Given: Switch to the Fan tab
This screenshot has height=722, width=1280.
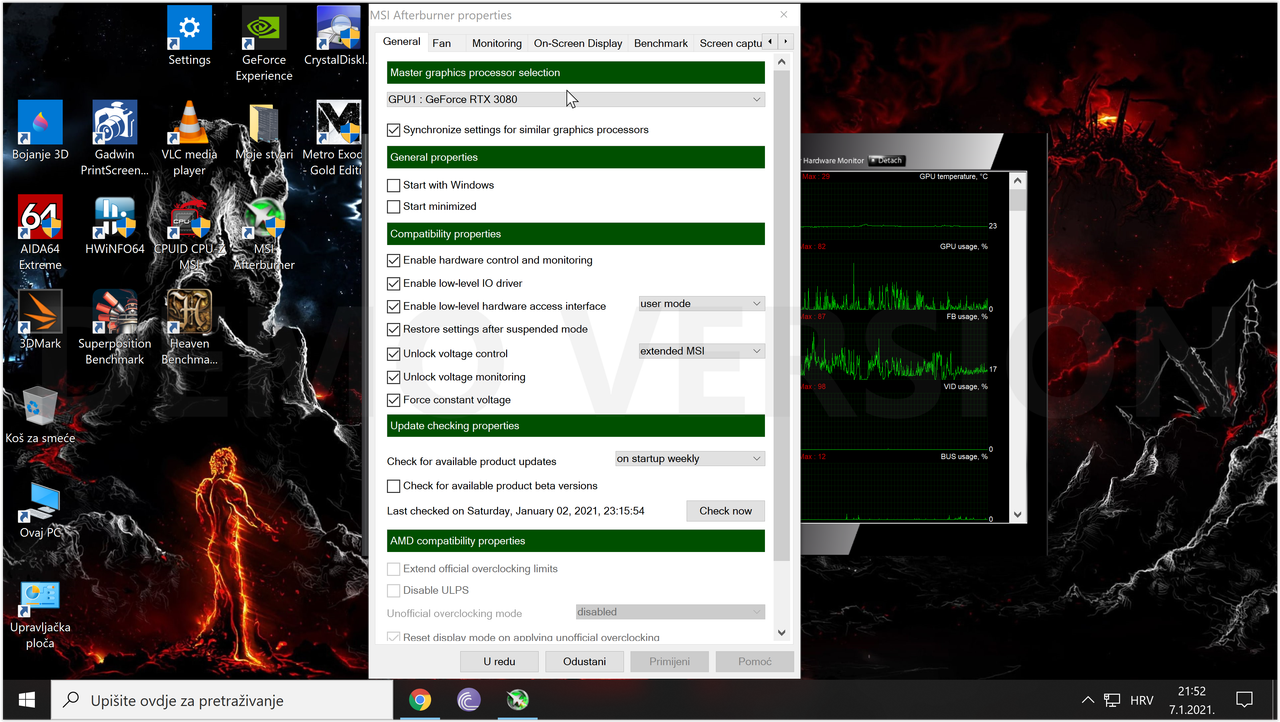Looking at the screenshot, I should pyautogui.click(x=441, y=43).
